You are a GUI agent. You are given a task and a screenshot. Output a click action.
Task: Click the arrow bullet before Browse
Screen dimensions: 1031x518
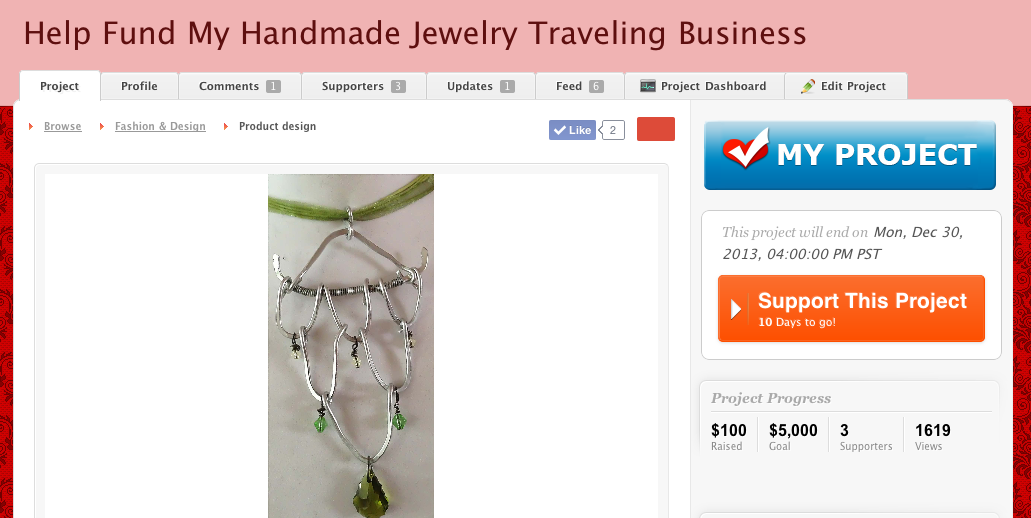tap(31, 126)
